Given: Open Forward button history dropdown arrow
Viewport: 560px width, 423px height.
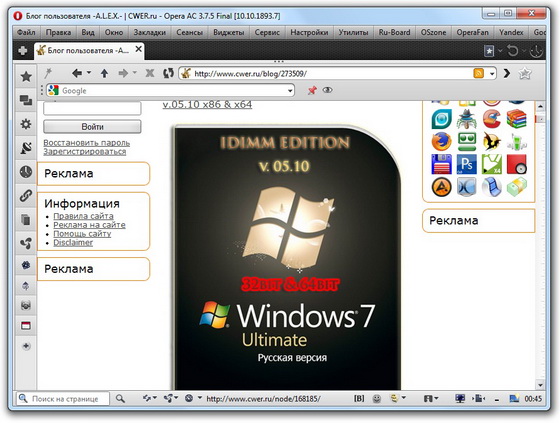Looking at the screenshot, I should (x=135, y=73).
